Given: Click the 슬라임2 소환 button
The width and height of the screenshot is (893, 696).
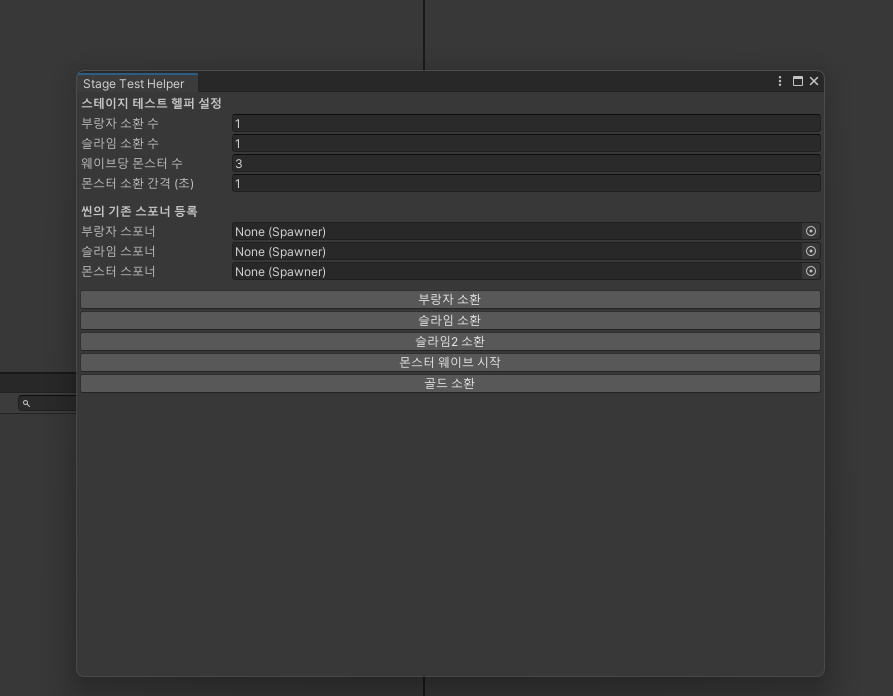Looking at the screenshot, I should 450,342.
